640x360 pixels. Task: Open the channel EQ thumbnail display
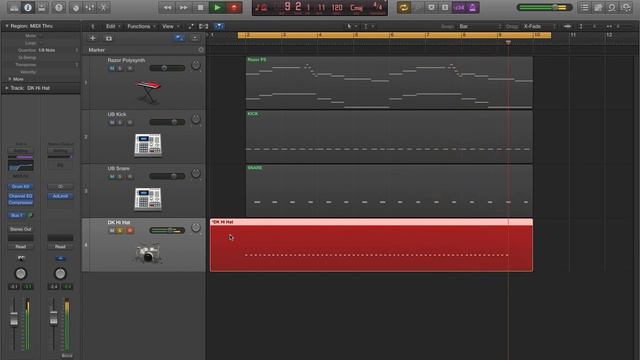(21, 166)
